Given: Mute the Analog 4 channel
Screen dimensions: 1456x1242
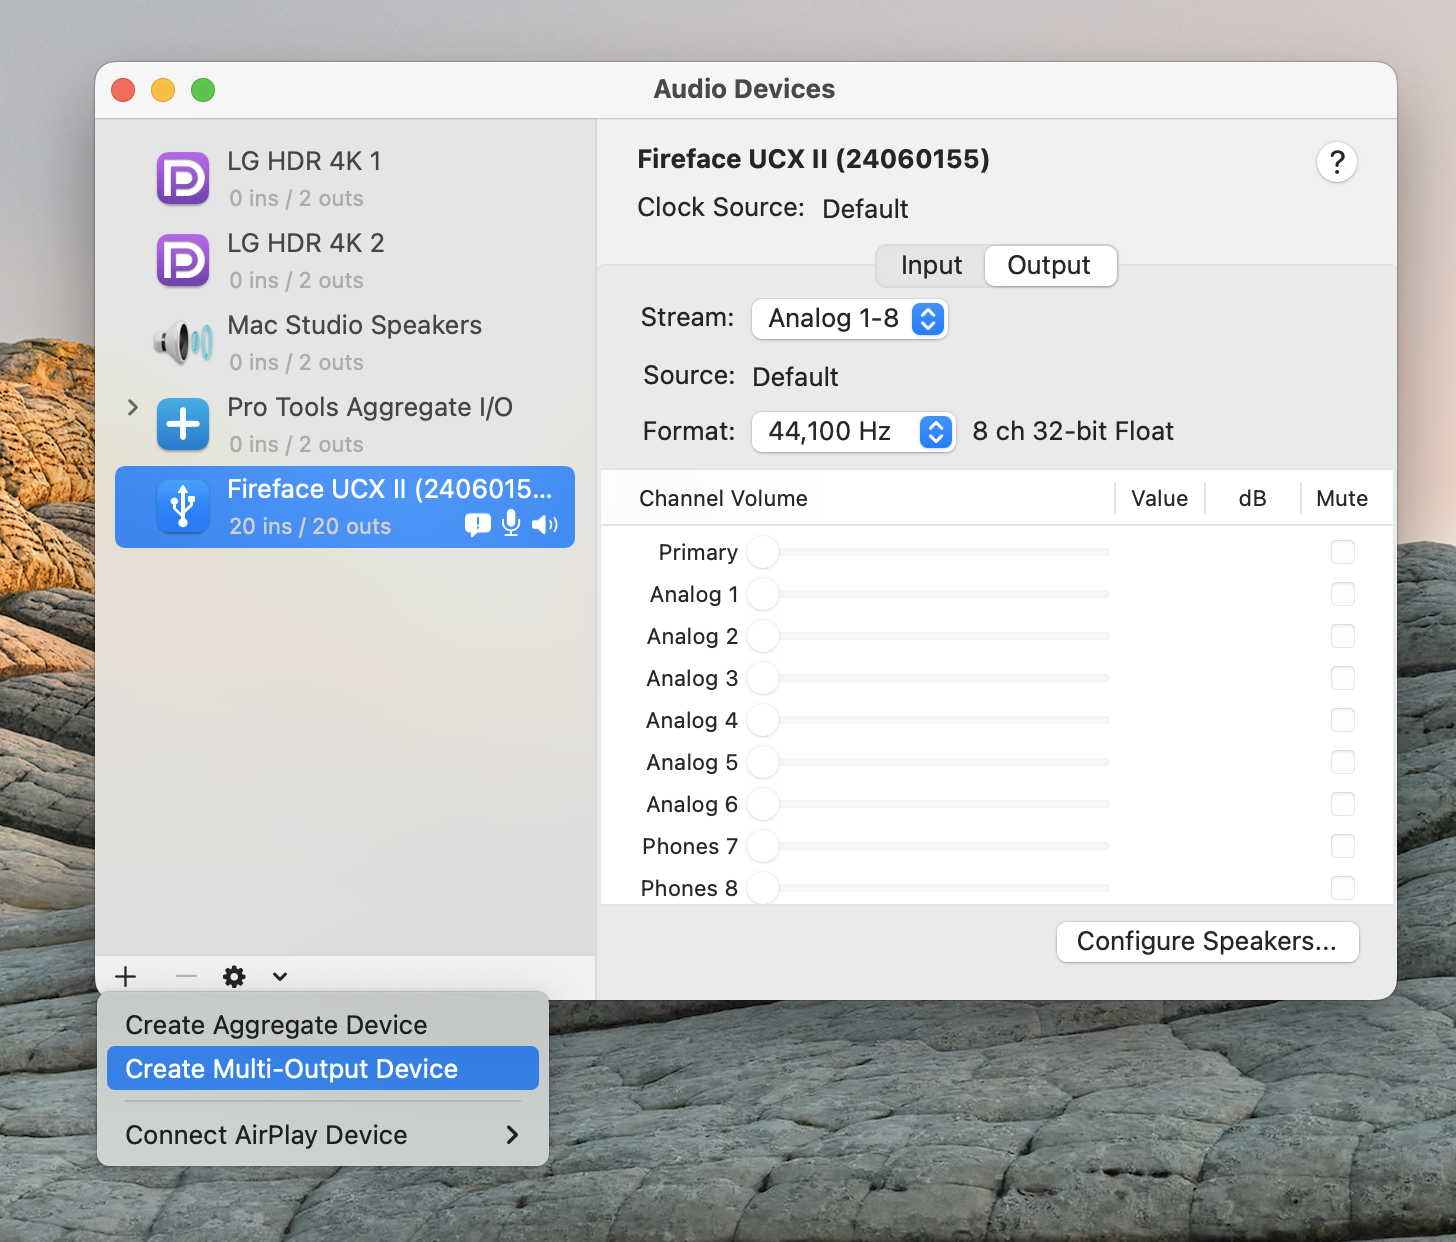Looking at the screenshot, I should (1343, 720).
